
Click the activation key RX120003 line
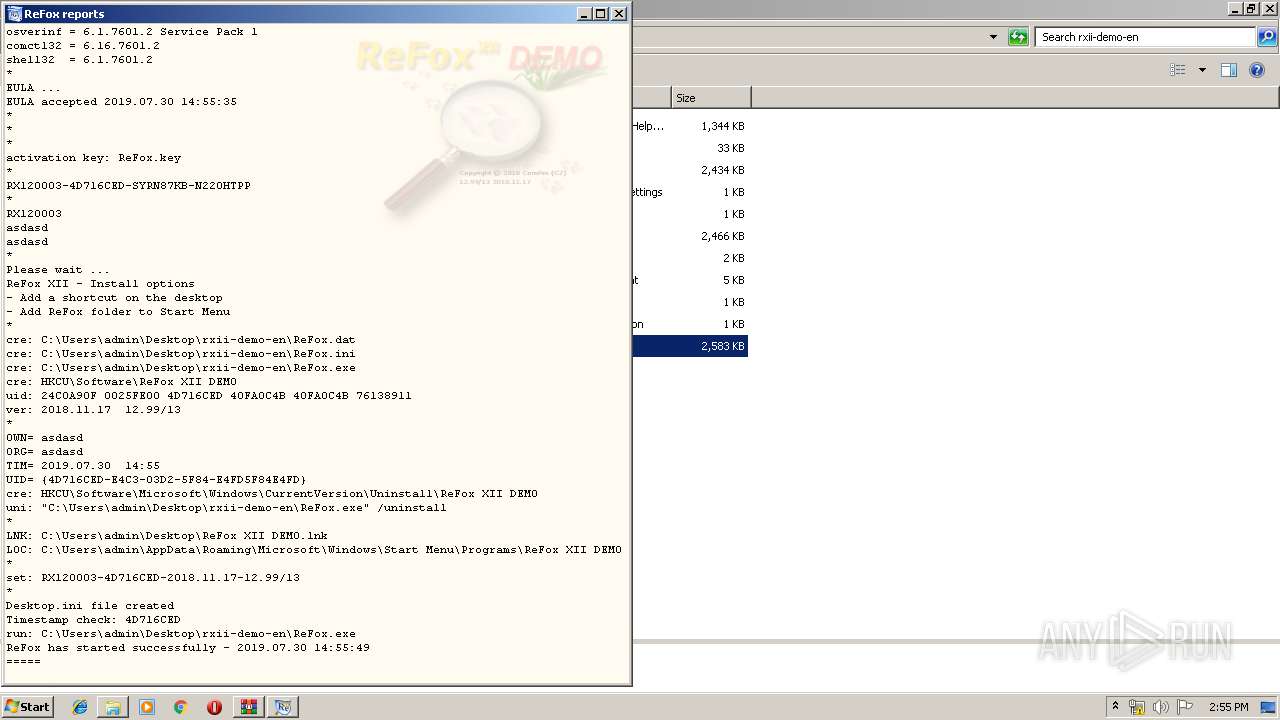[x=128, y=186]
